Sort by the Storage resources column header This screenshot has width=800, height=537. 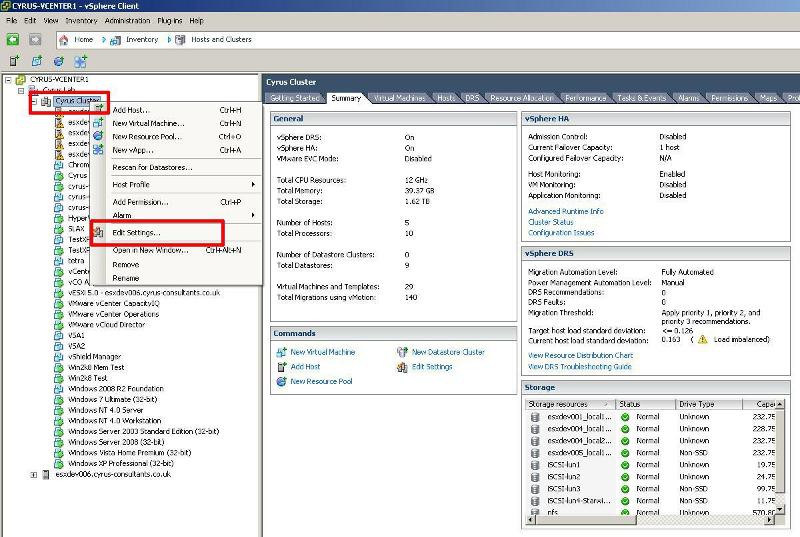[570, 404]
